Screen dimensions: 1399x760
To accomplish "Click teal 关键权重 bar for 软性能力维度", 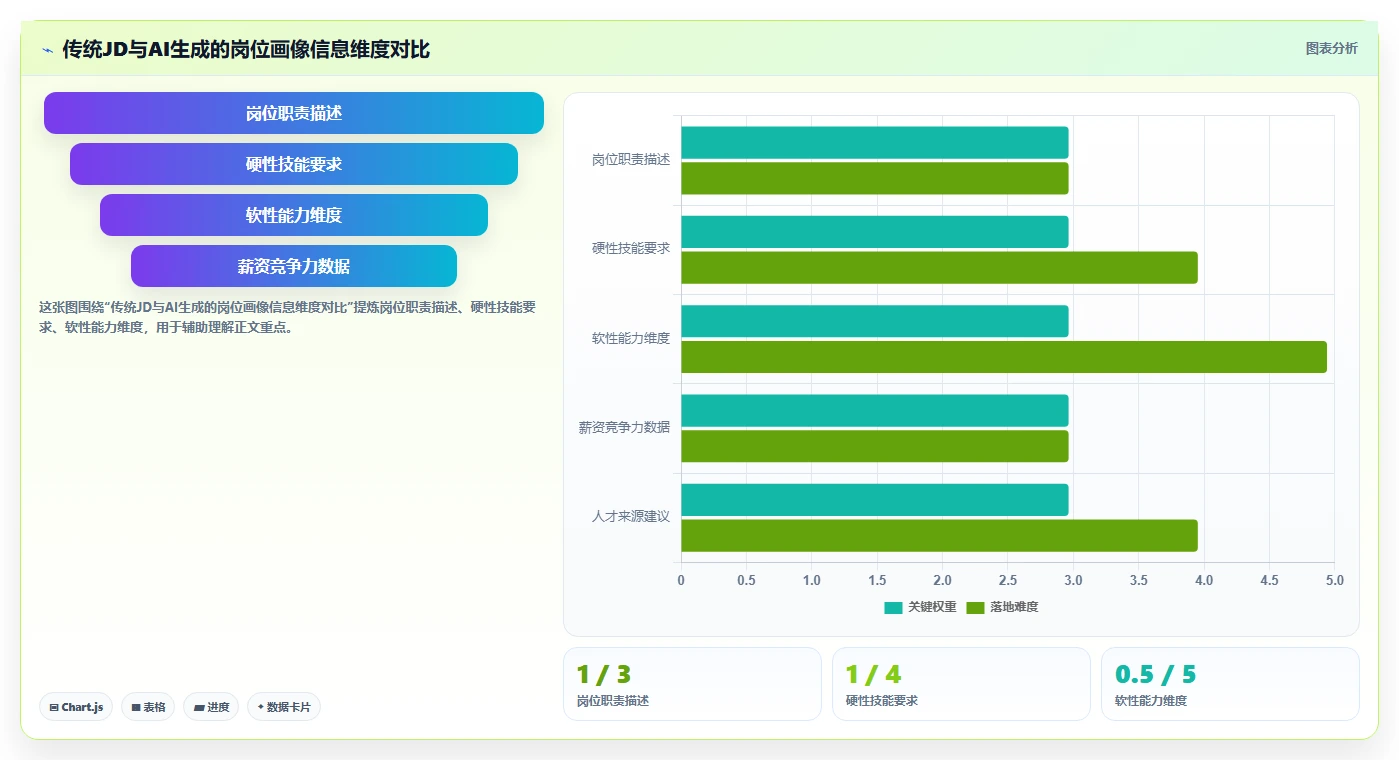I will 875,321.
